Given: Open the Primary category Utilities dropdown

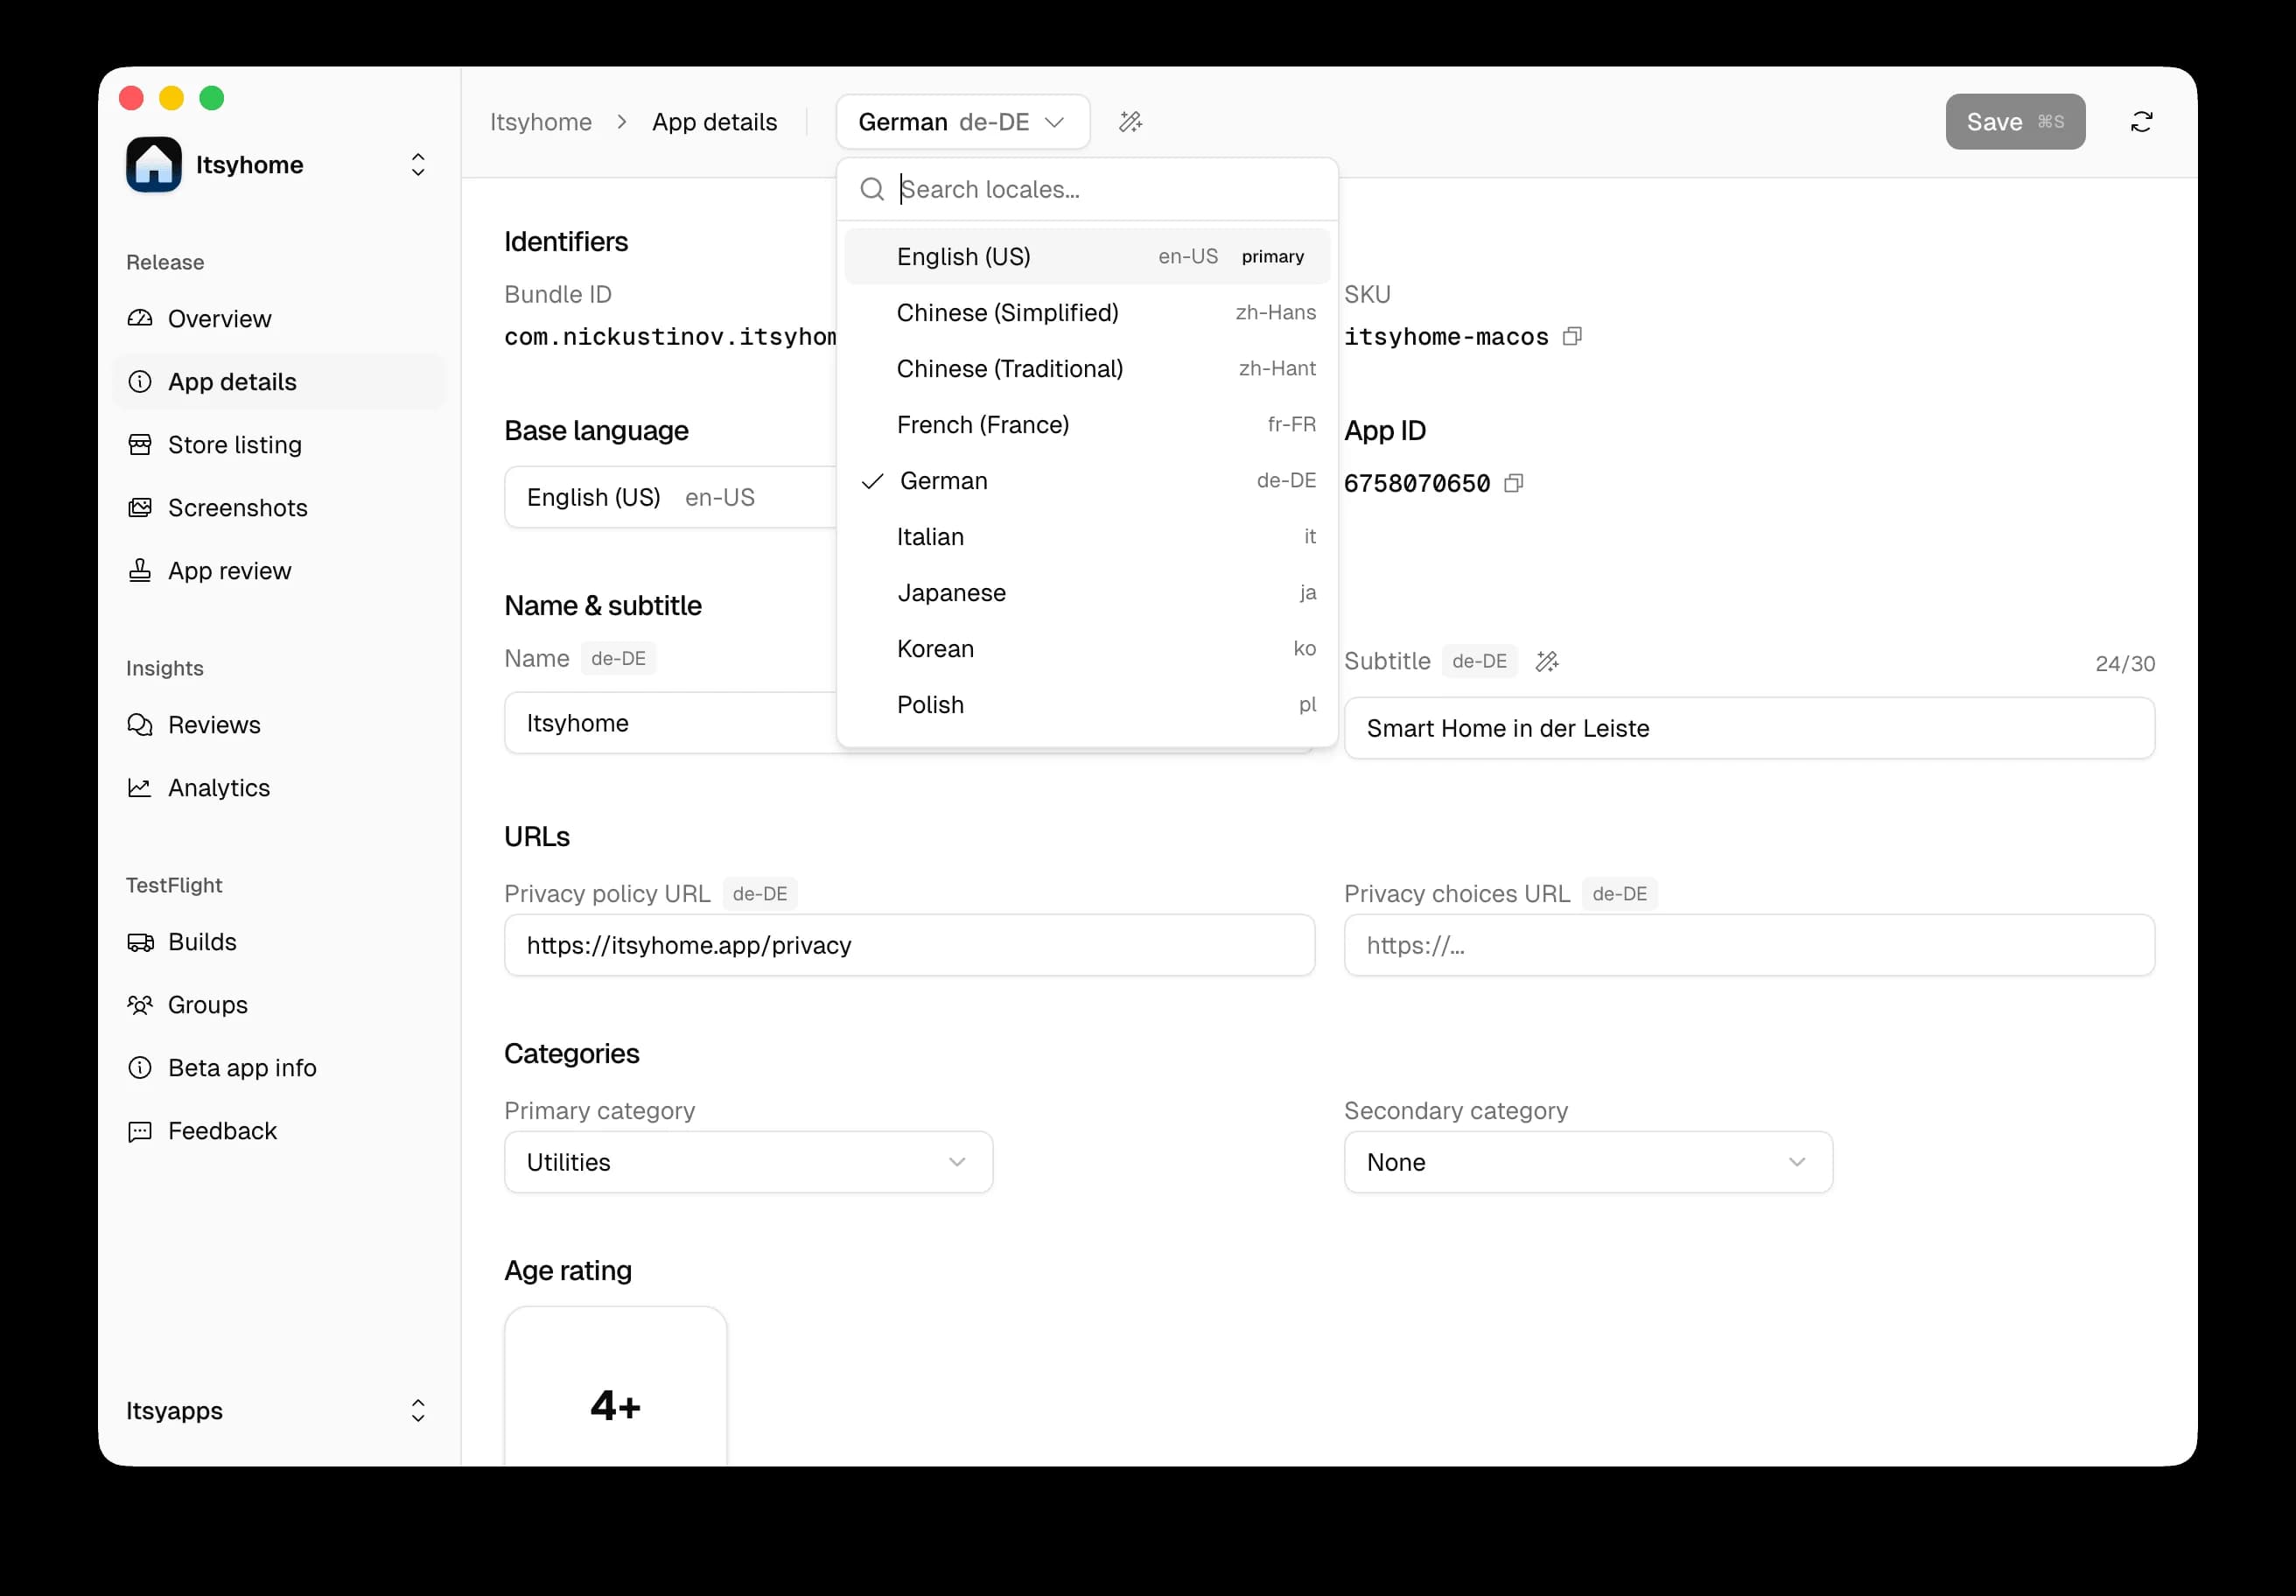Looking at the screenshot, I should tap(747, 1162).
